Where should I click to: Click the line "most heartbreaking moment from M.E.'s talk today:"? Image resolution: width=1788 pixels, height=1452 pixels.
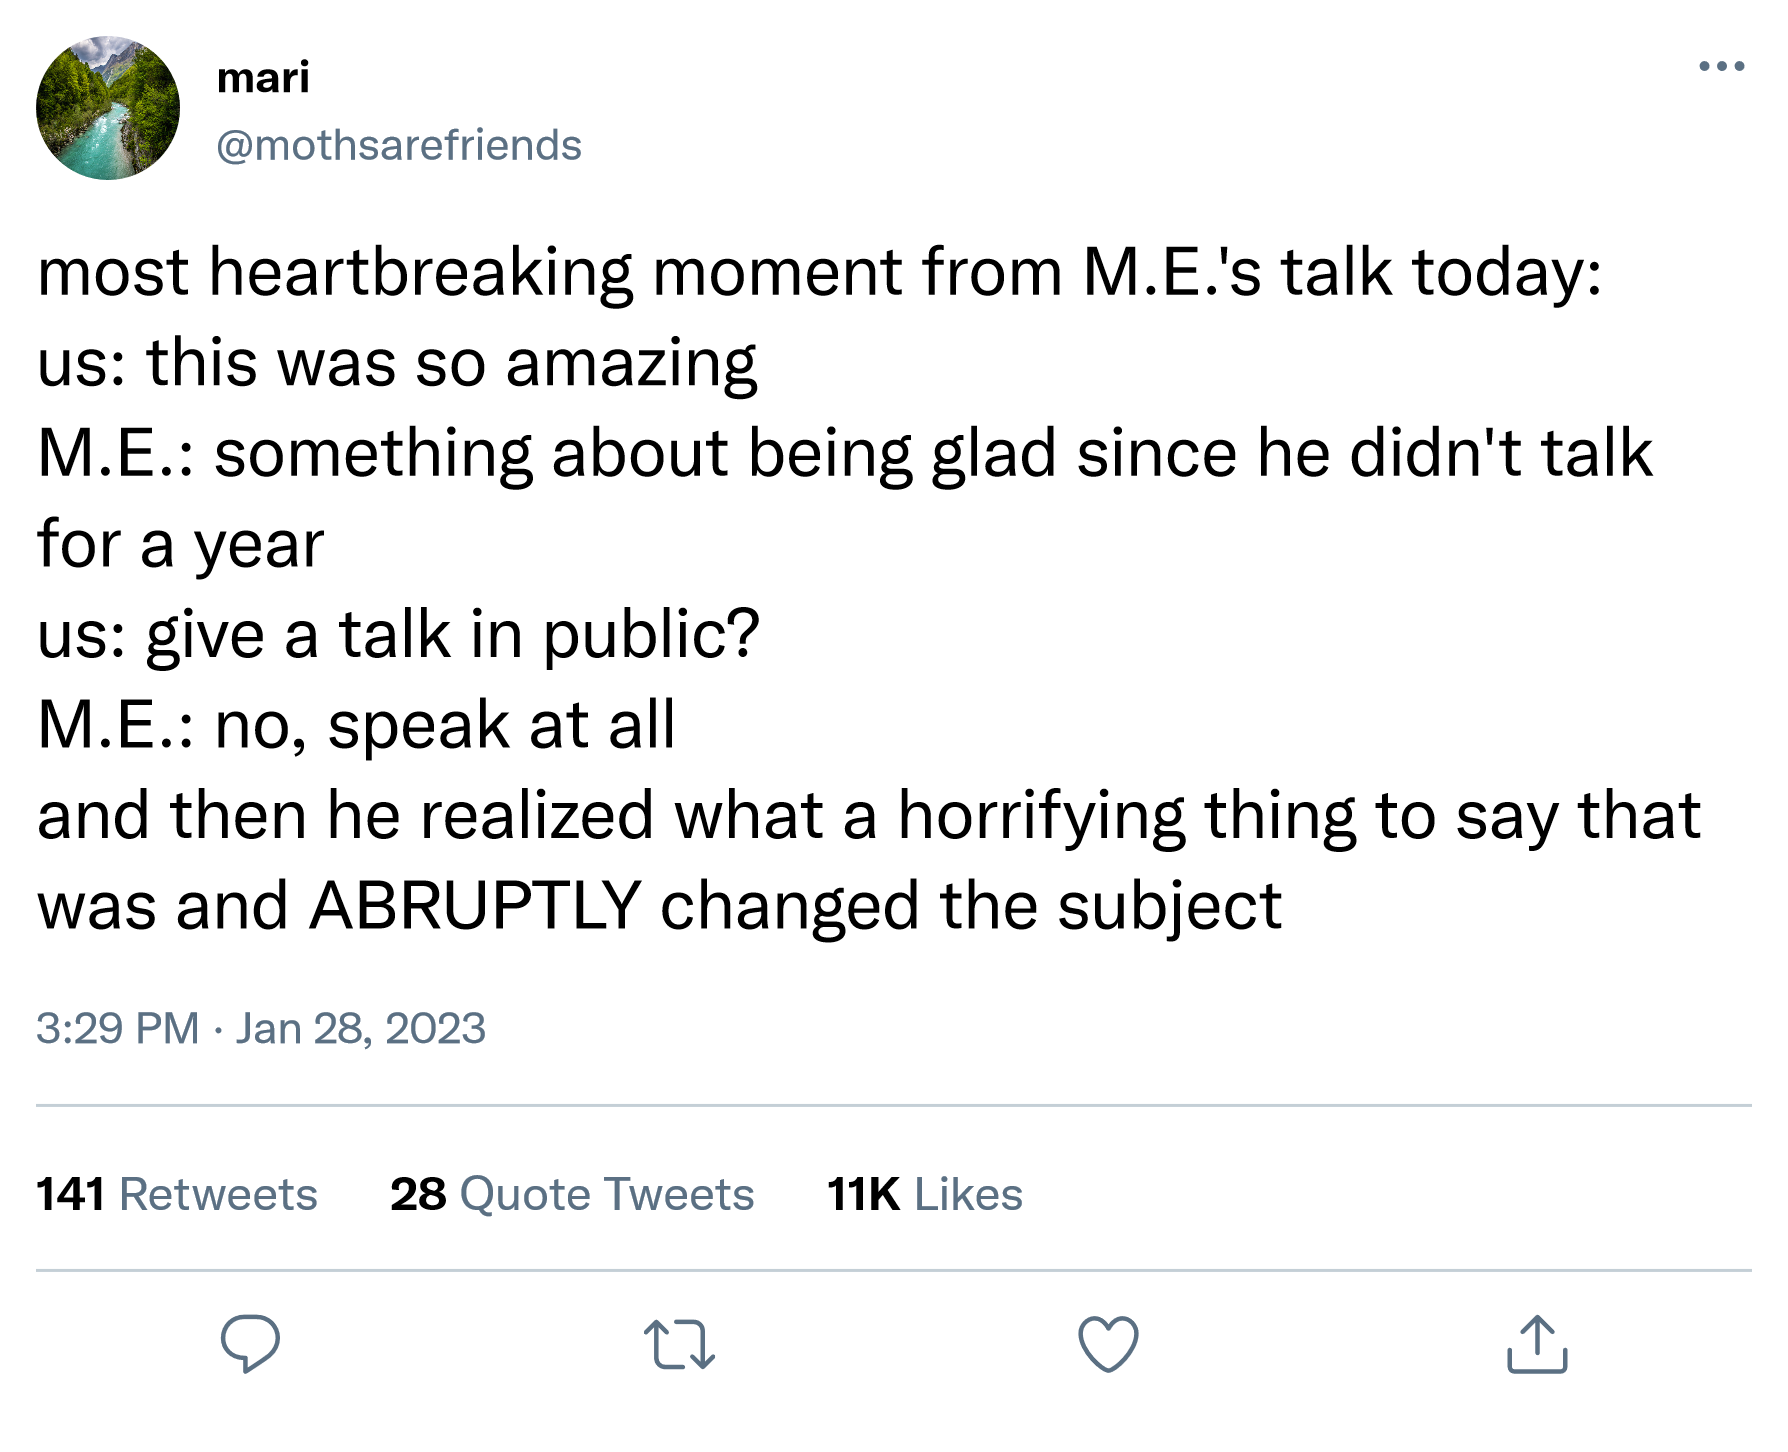[819, 272]
